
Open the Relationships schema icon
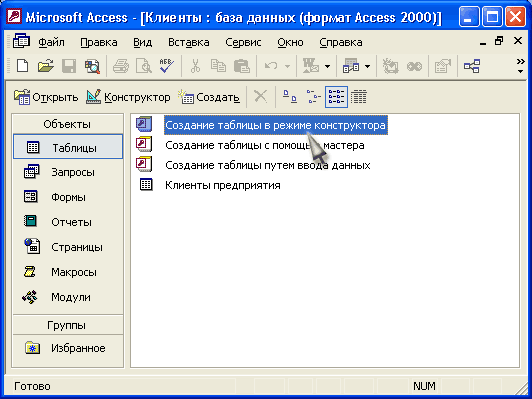(472, 65)
